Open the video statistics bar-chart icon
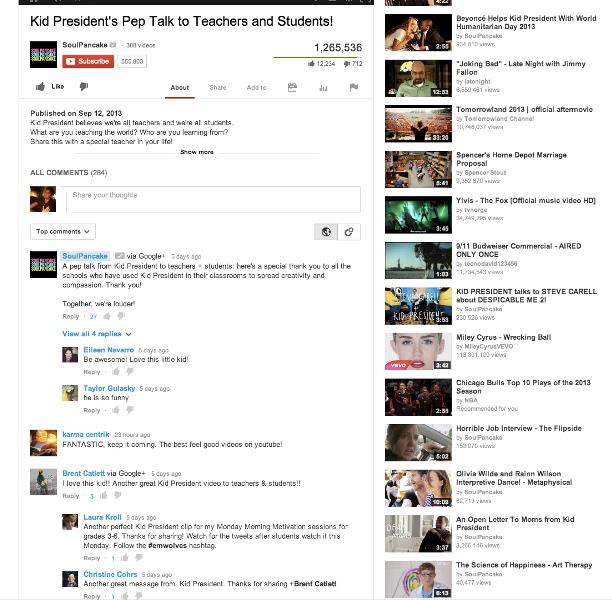Screen dimensions: 612x600 [x=323, y=88]
